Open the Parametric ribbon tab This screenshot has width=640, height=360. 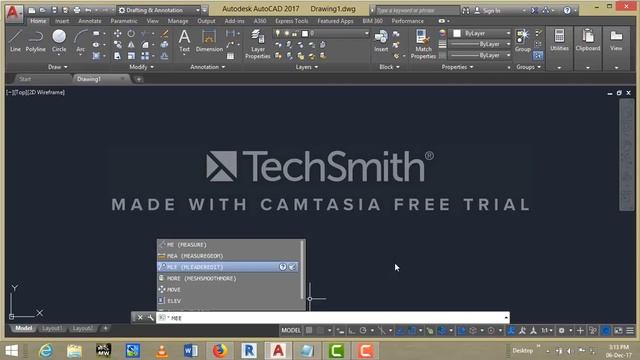point(124,21)
